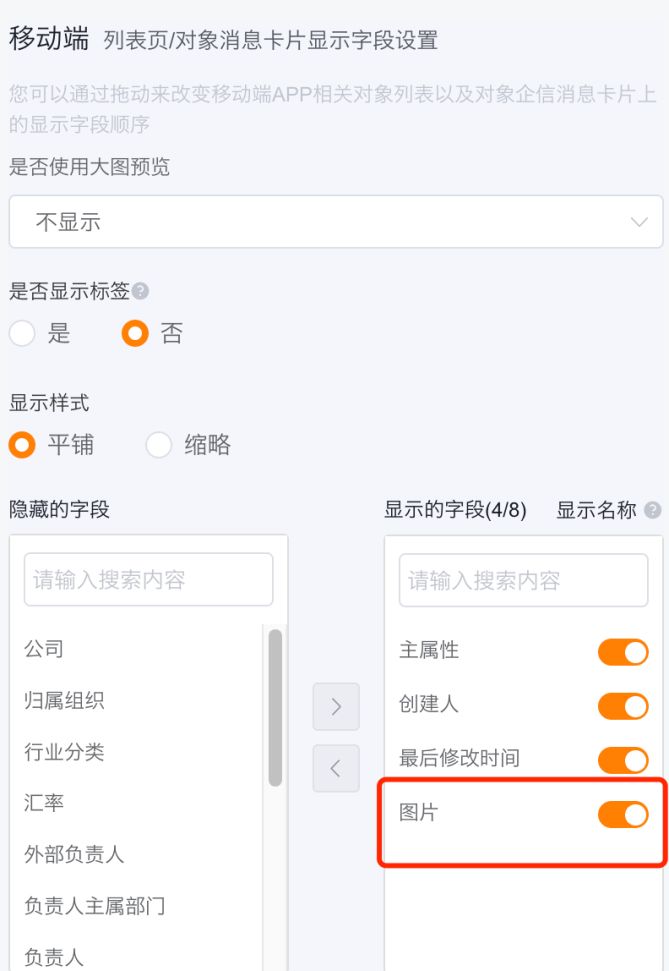Choose the 平铺 display style
Screen dimensions: 669x971
click(x=22, y=445)
